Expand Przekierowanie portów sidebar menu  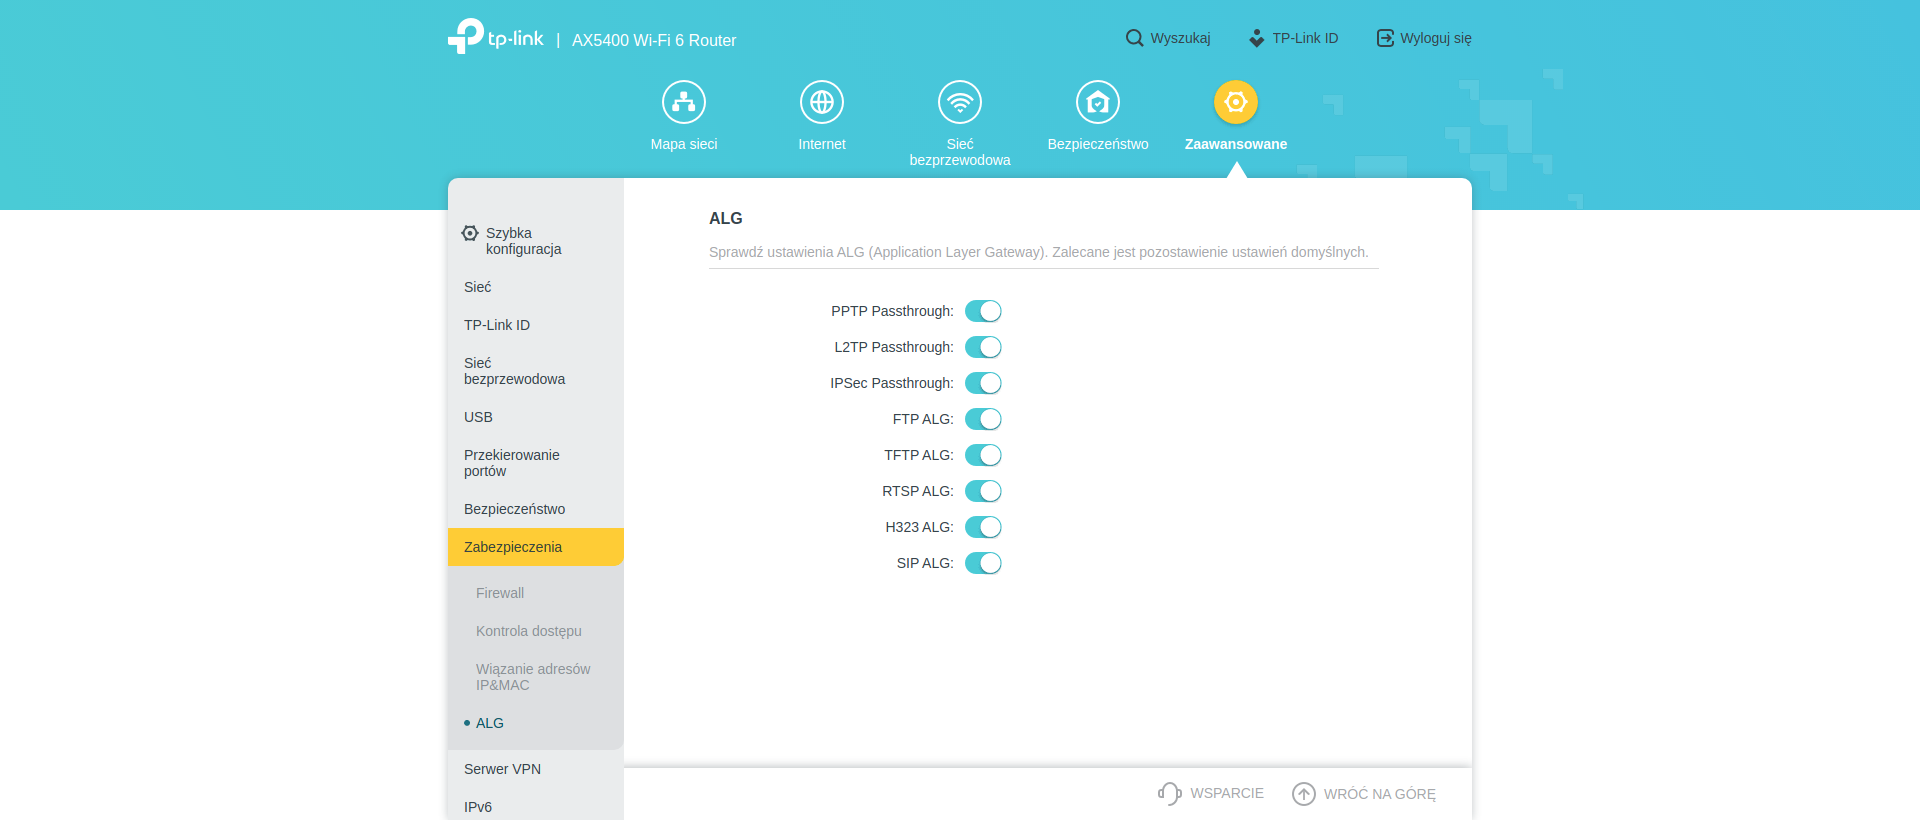coord(511,463)
